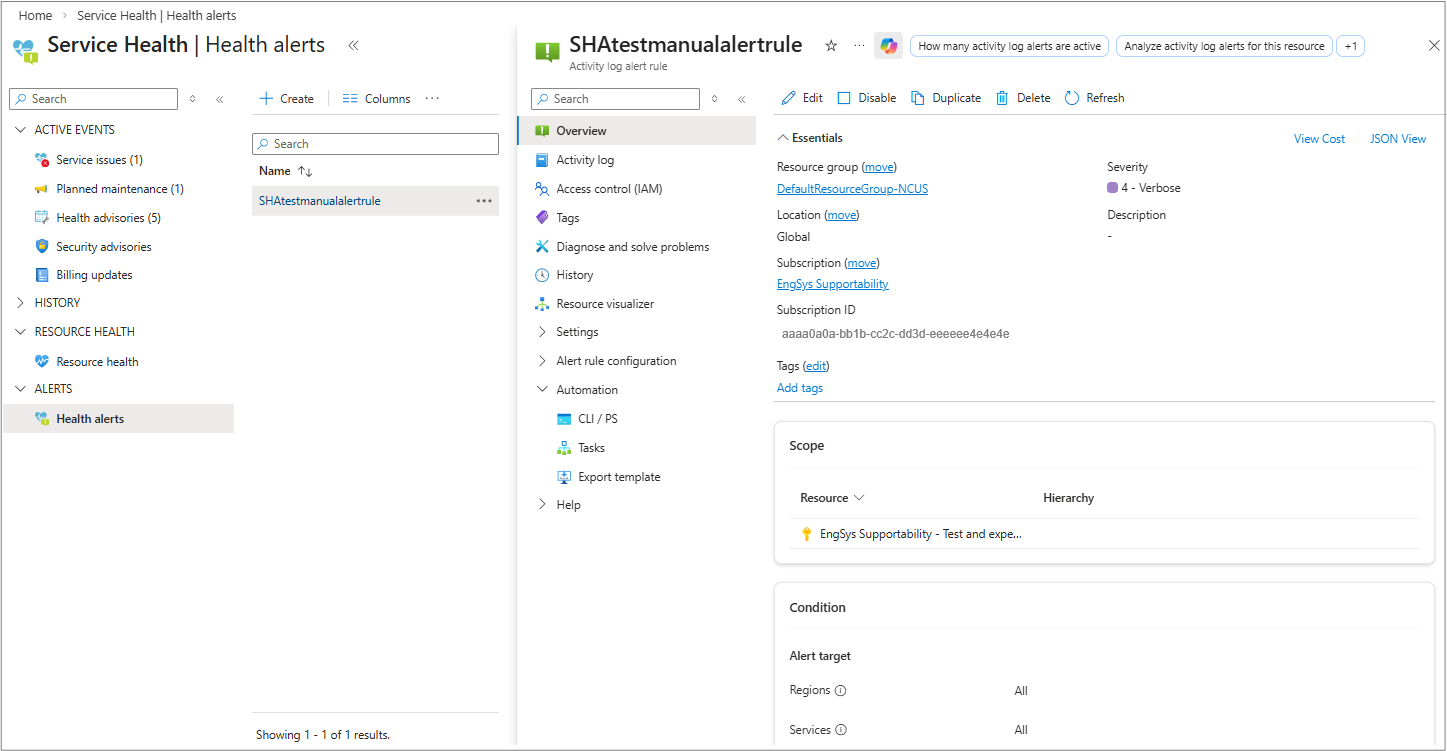
Task: Expand Alert rule configuration menu group
Action: coord(542,361)
